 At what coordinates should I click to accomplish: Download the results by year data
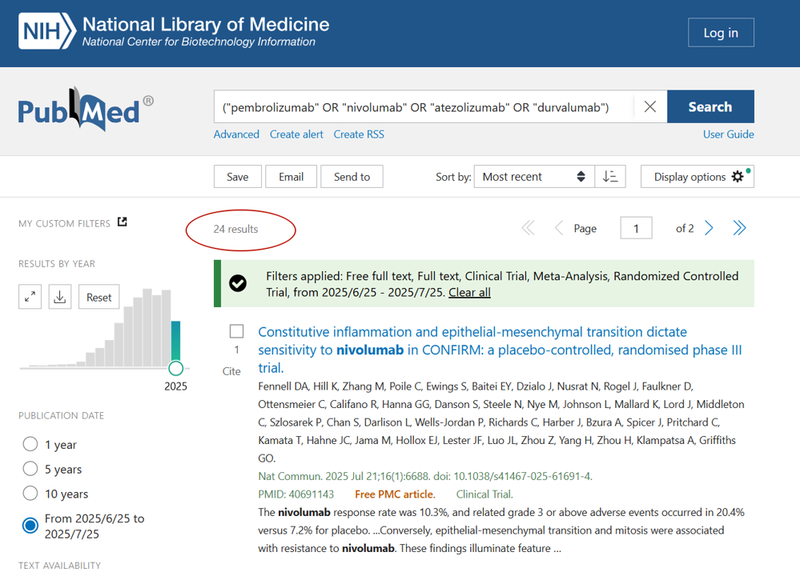pos(60,297)
